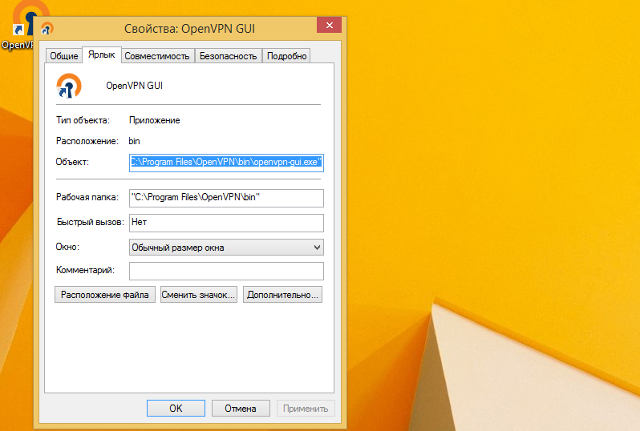Go to the Безопасность tab
Image resolution: width=640 pixels, height=431 pixels.
pyautogui.click(x=228, y=56)
